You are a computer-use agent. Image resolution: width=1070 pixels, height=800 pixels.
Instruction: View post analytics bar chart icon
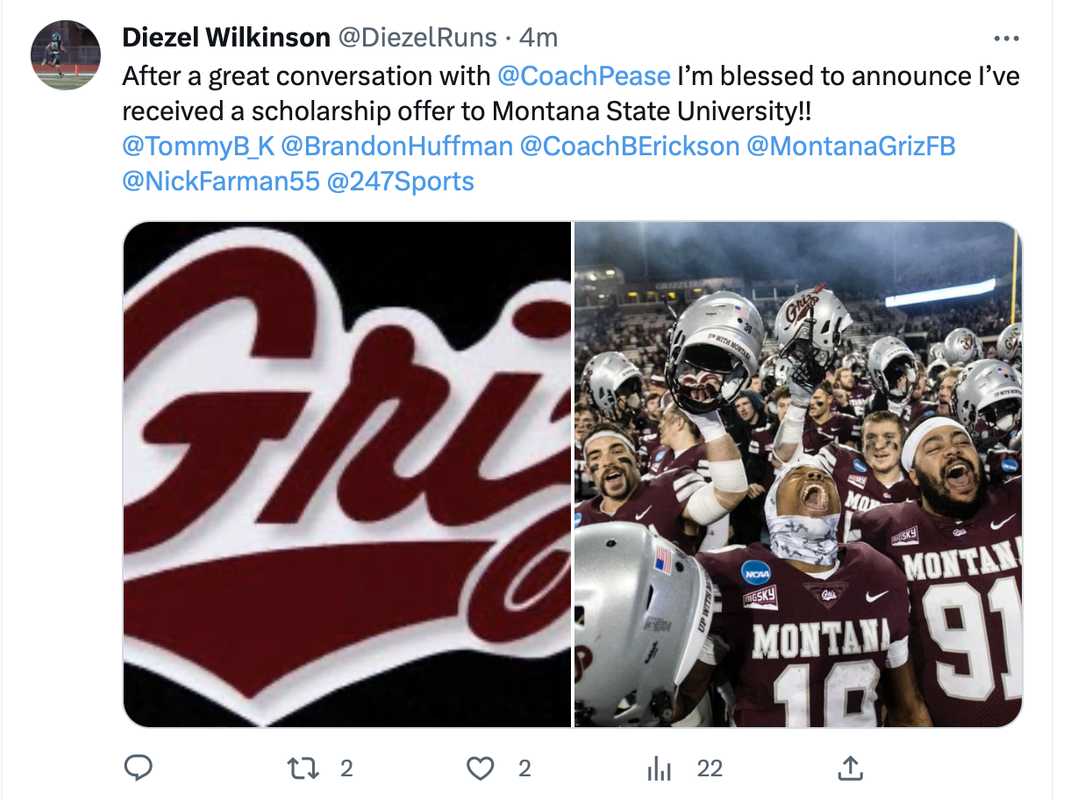click(x=659, y=768)
